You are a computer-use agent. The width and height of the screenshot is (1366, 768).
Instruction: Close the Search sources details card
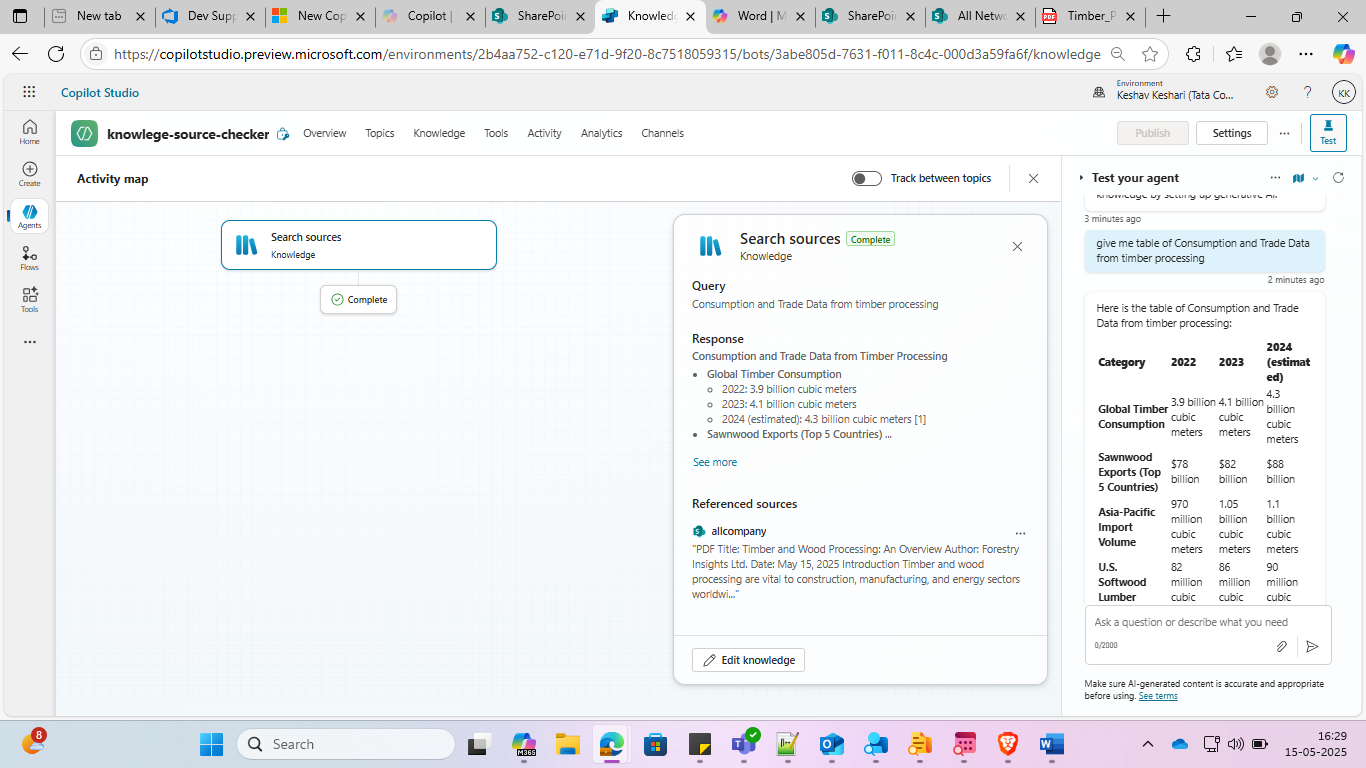coord(1017,246)
